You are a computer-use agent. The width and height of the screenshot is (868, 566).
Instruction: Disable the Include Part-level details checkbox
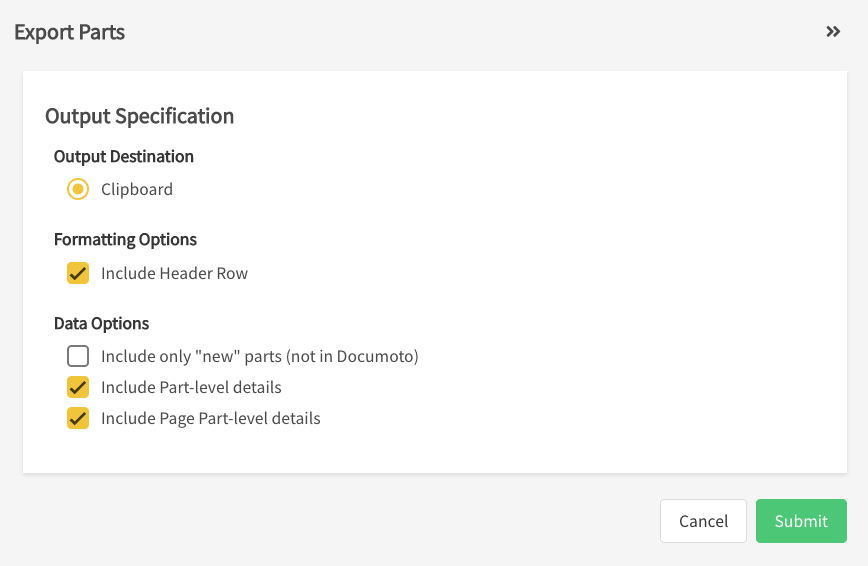tap(78, 387)
